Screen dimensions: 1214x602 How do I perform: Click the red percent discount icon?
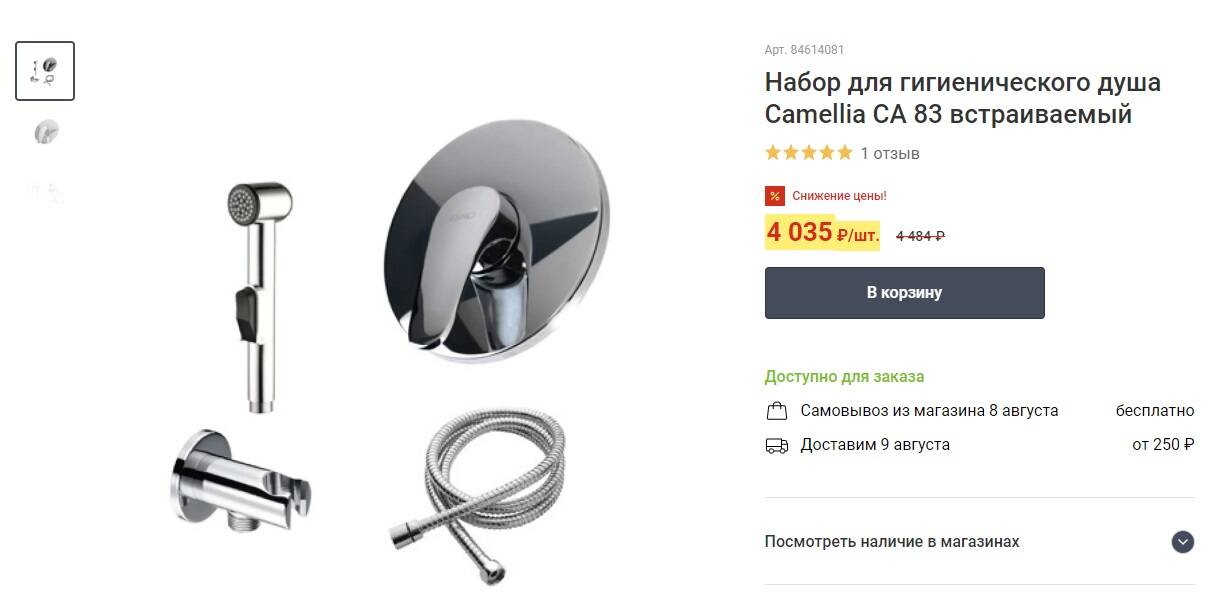click(774, 196)
